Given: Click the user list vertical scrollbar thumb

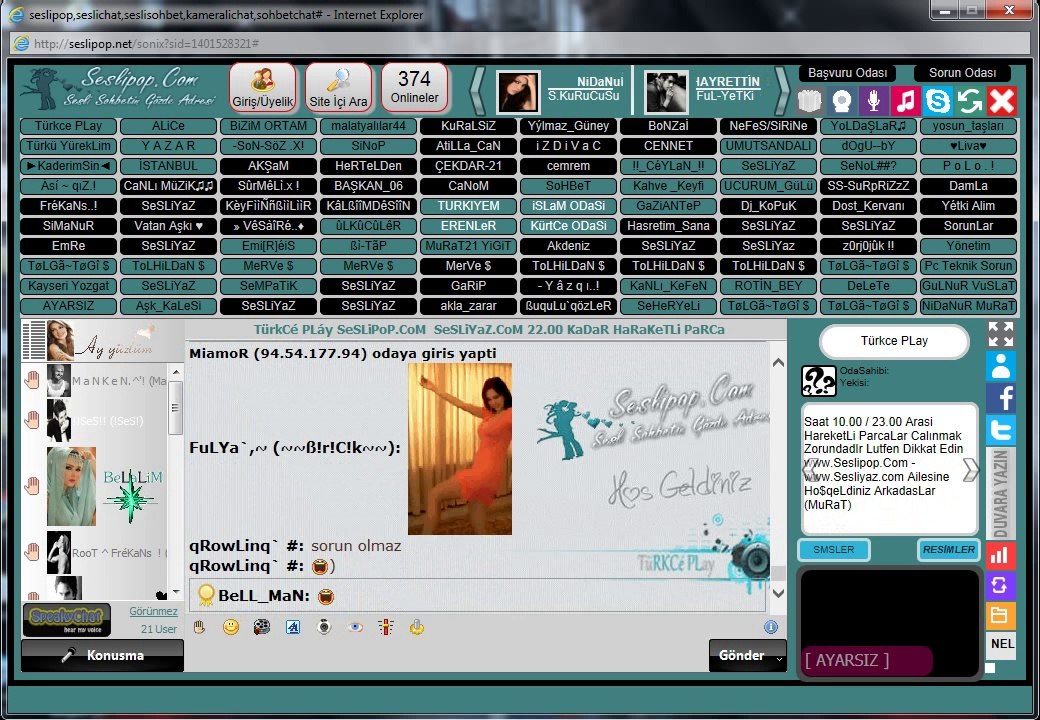Looking at the screenshot, I should pyautogui.click(x=176, y=408).
